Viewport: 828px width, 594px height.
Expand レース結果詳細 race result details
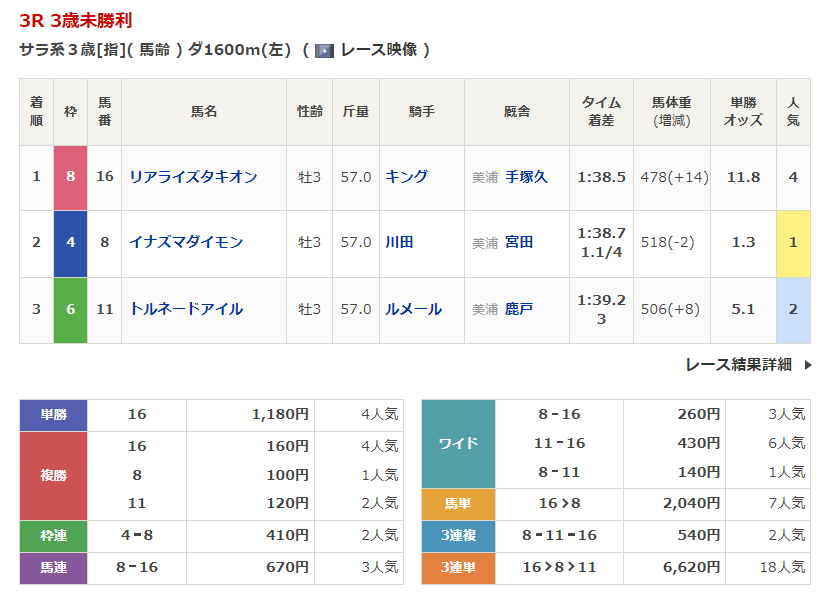tap(738, 365)
